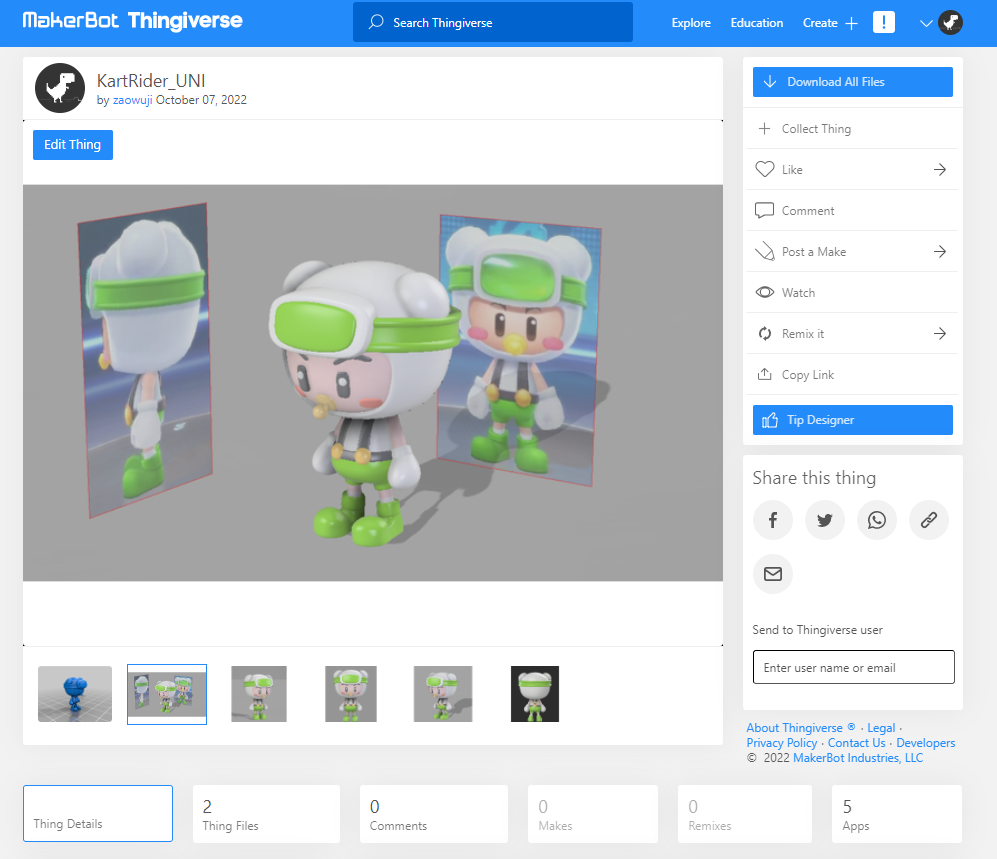Click the Facebook share icon
The image size is (997, 859).
(x=773, y=520)
